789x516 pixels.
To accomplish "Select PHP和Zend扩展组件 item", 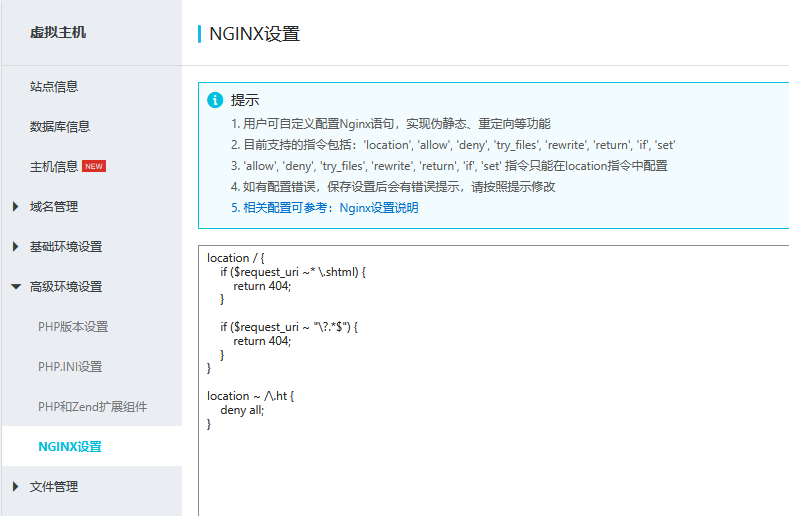I will 92,407.
